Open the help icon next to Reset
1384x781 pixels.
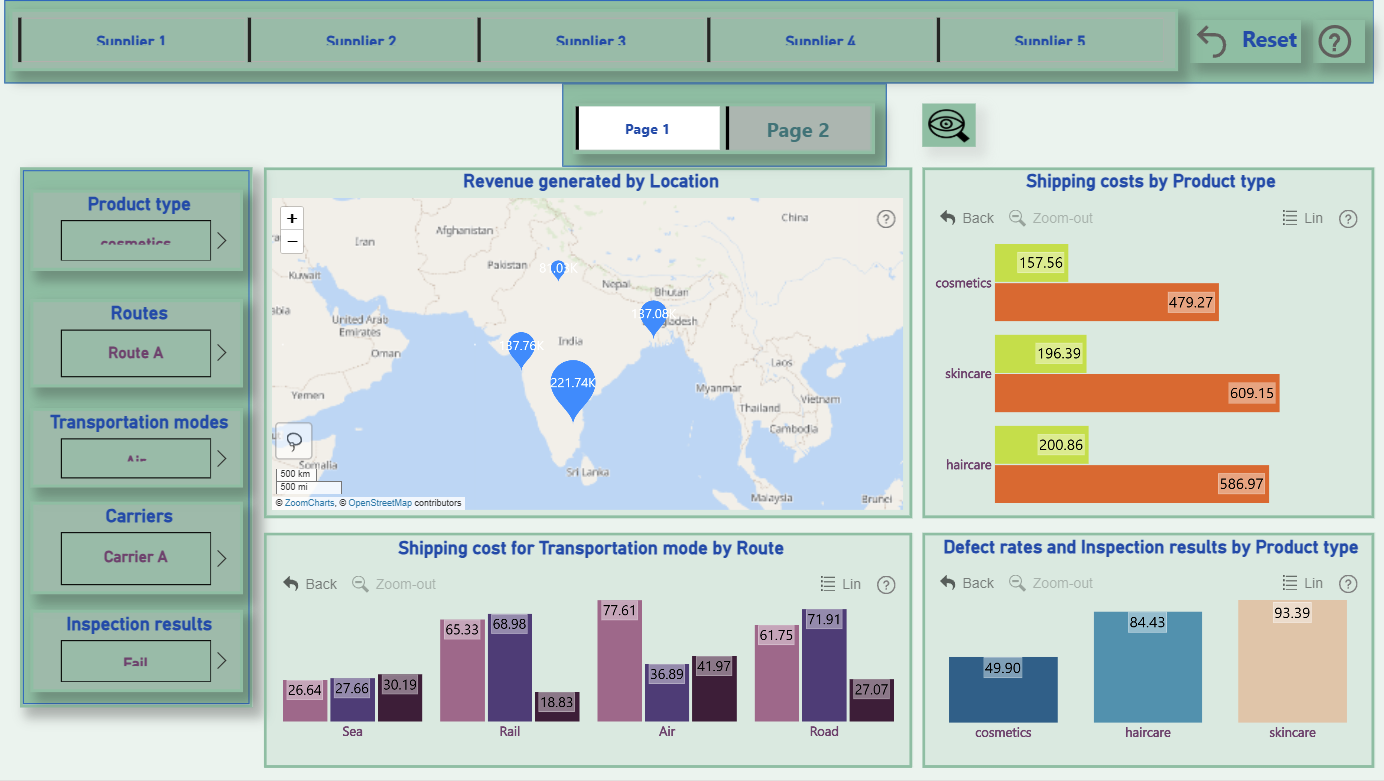(x=1335, y=41)
